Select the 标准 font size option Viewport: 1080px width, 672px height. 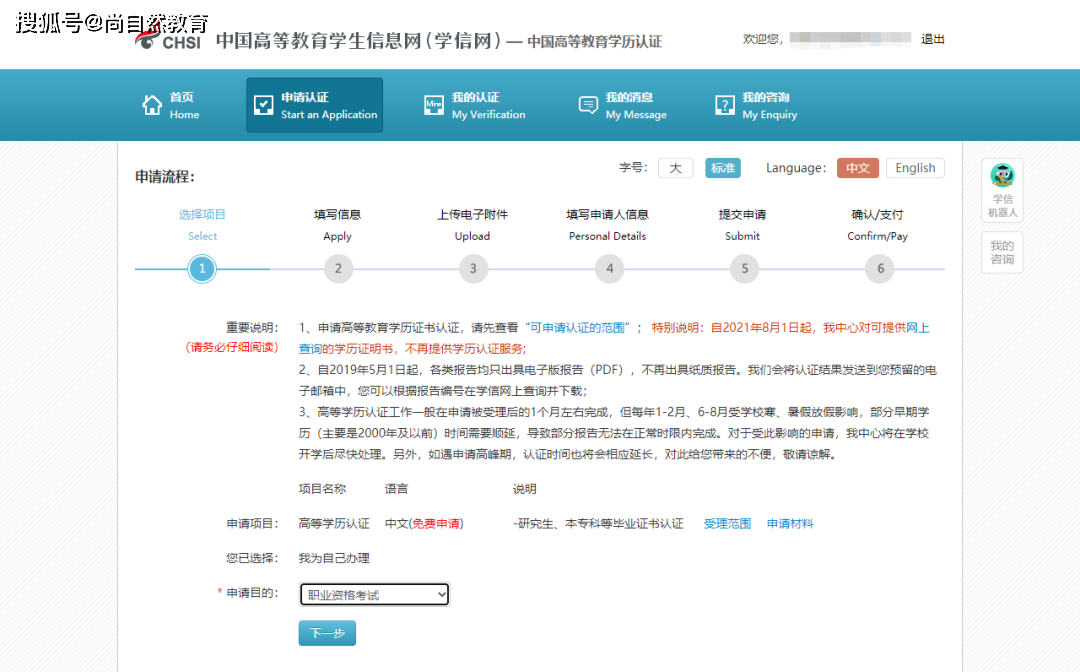pyautogui.click(x=723, y=167)
